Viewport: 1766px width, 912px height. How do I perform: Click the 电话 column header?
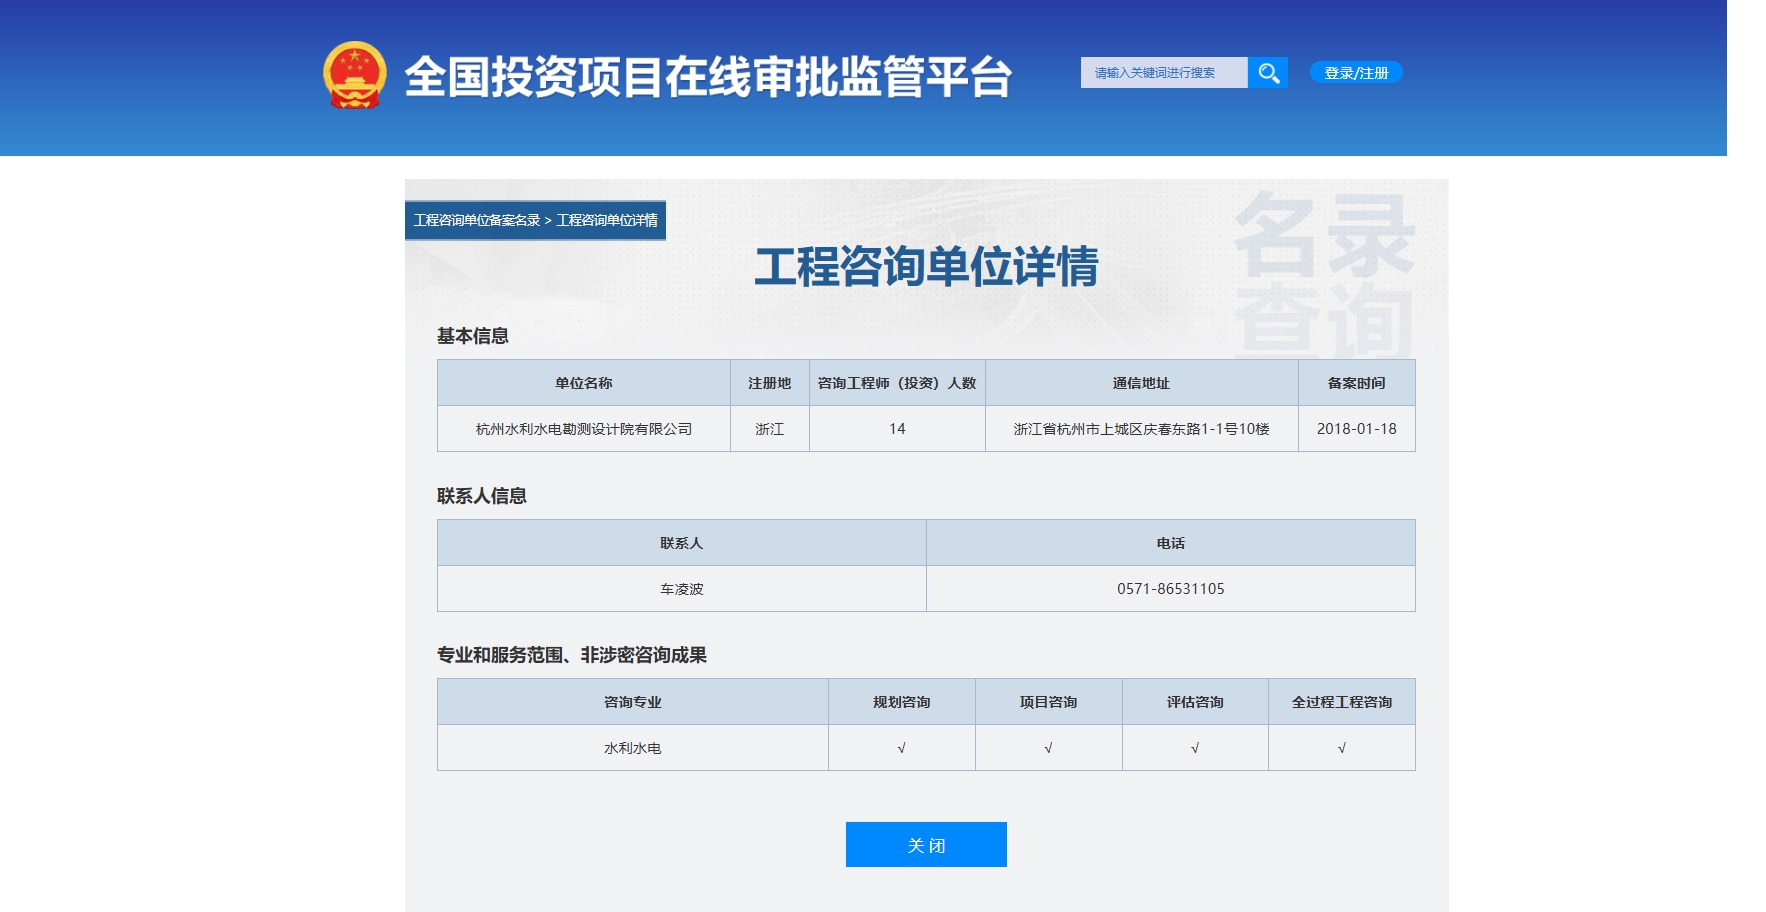click(1171, 543)
